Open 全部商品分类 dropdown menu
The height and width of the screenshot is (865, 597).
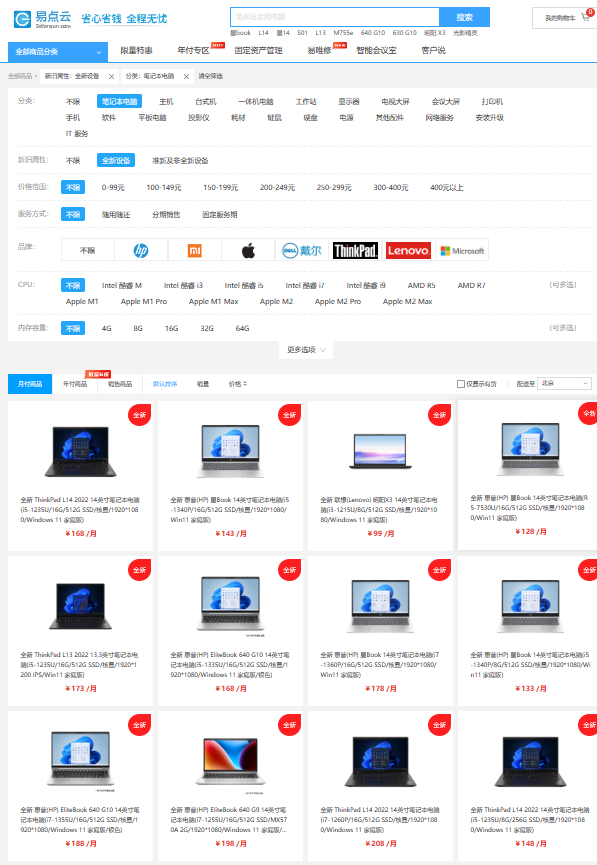pos(58,52)
